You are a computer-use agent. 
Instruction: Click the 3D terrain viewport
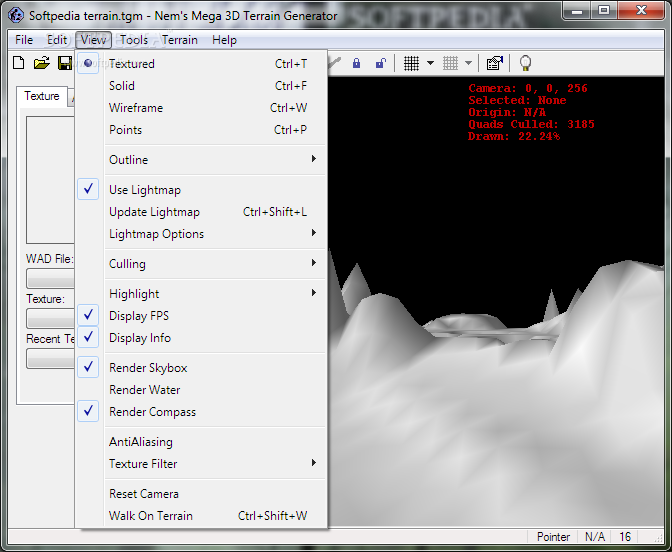496,301
